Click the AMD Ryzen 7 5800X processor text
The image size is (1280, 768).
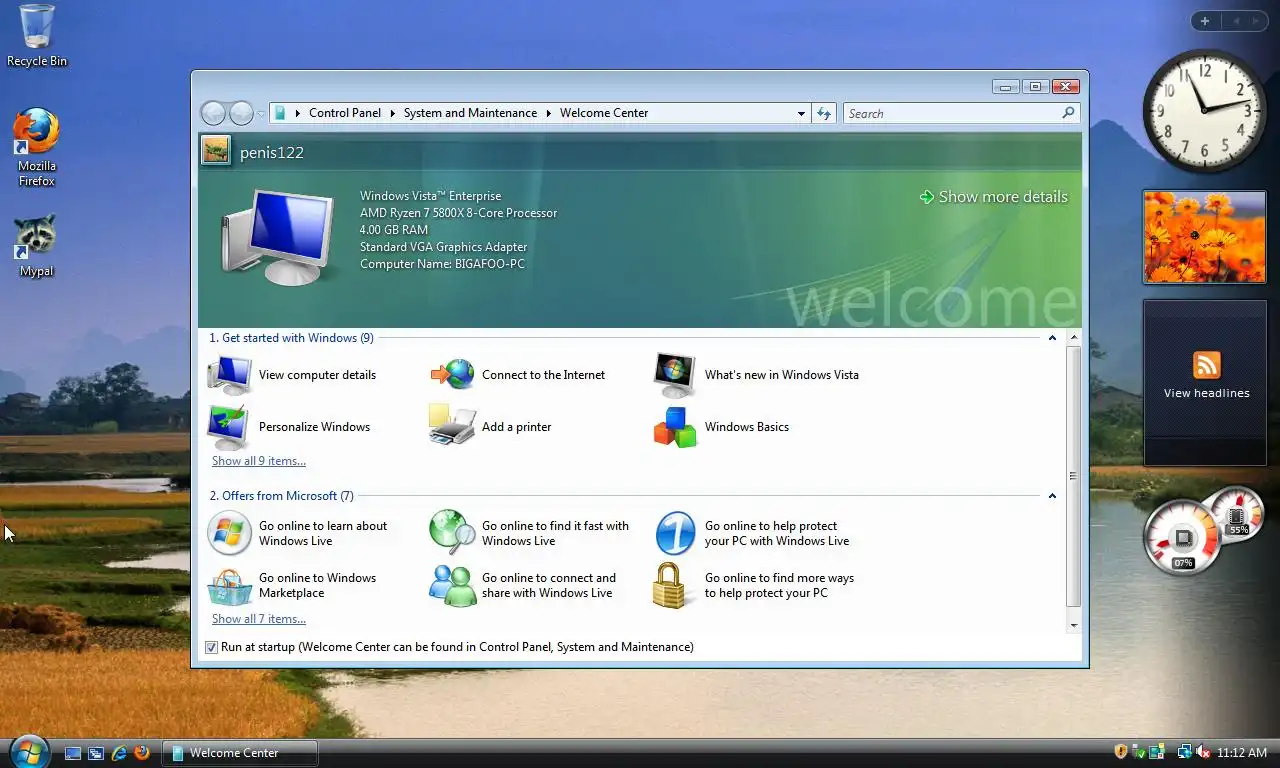click(x=458, y=213)
